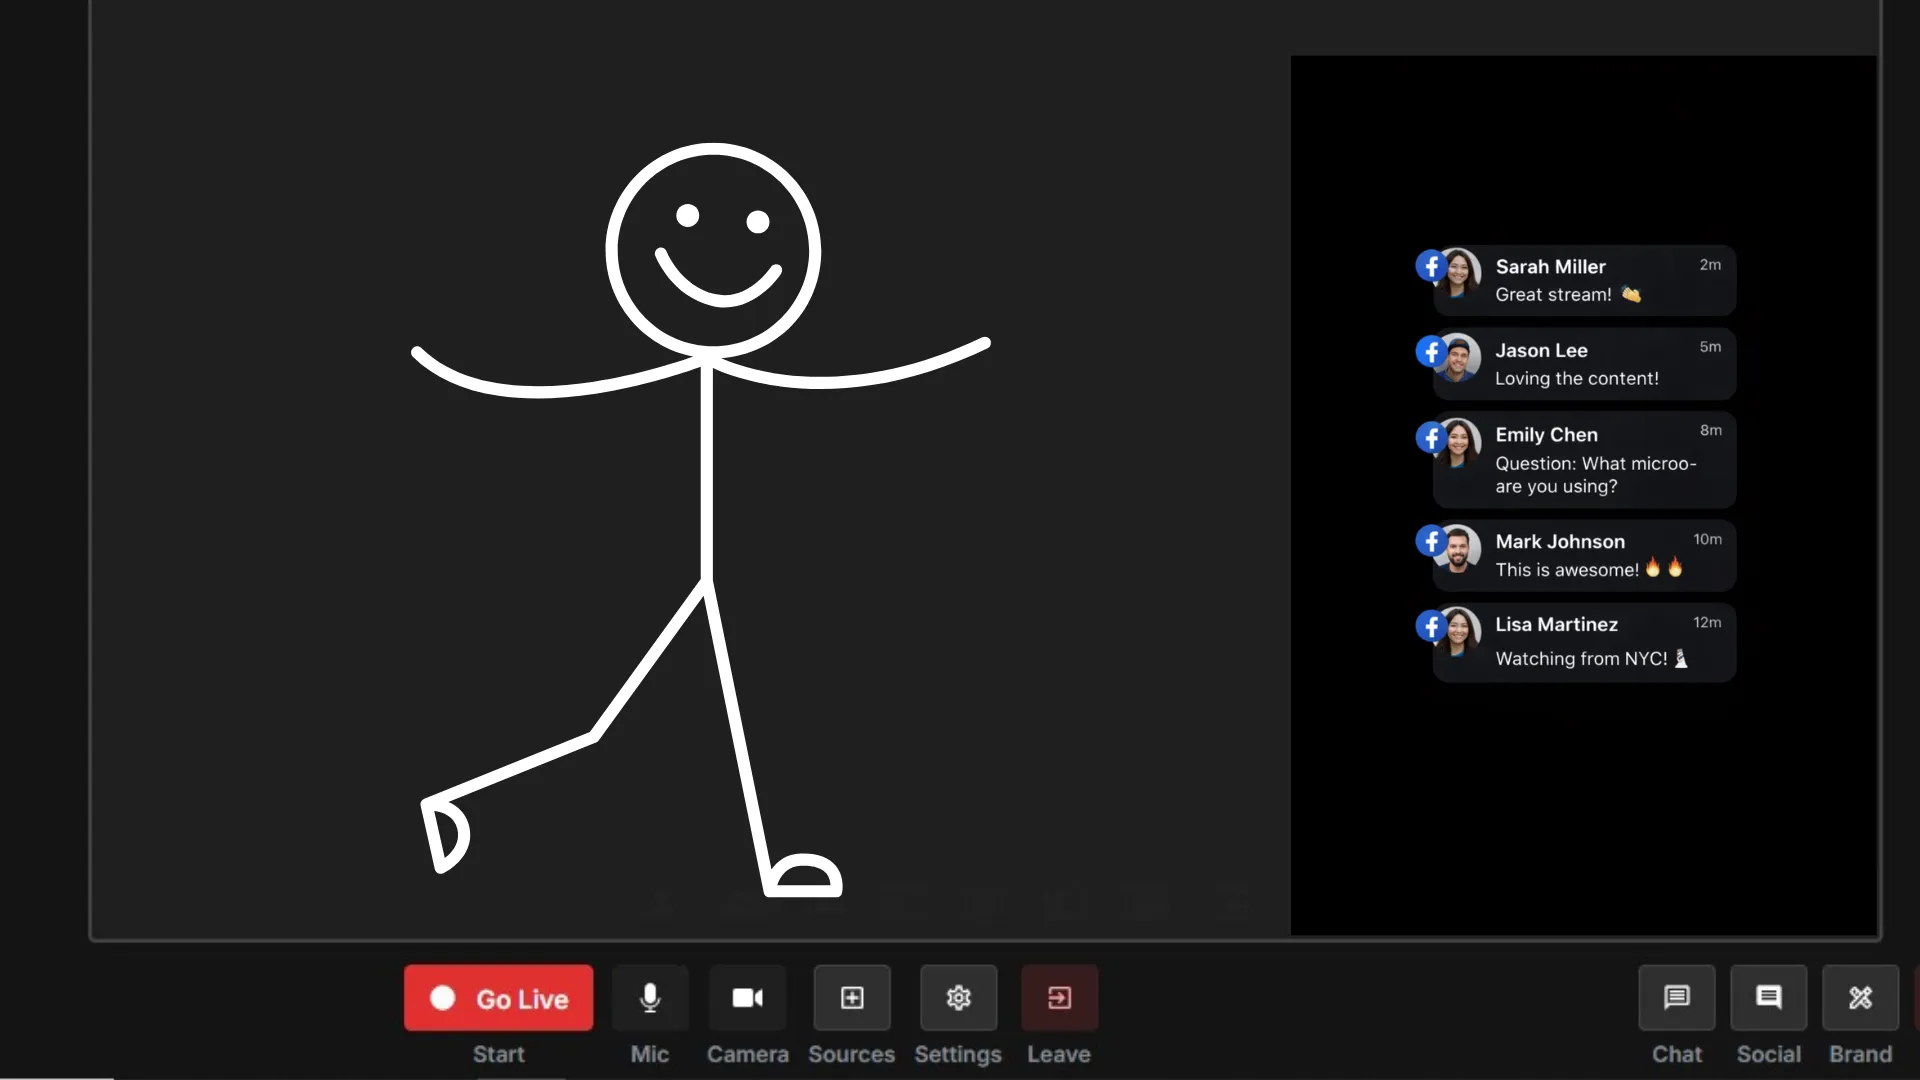
Task: Click the 'Social' label text
Action: pos(1769,1054)
